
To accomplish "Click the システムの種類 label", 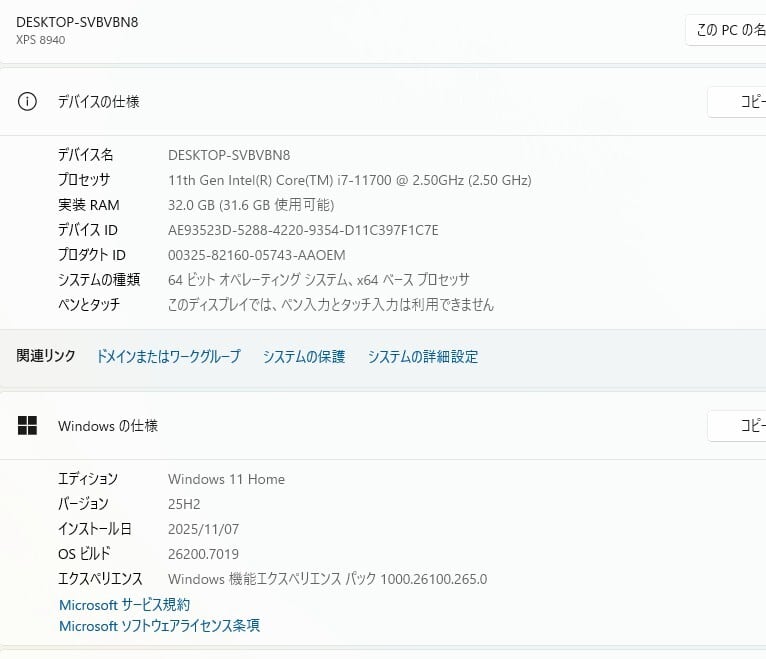I will [x=99, y=279].
